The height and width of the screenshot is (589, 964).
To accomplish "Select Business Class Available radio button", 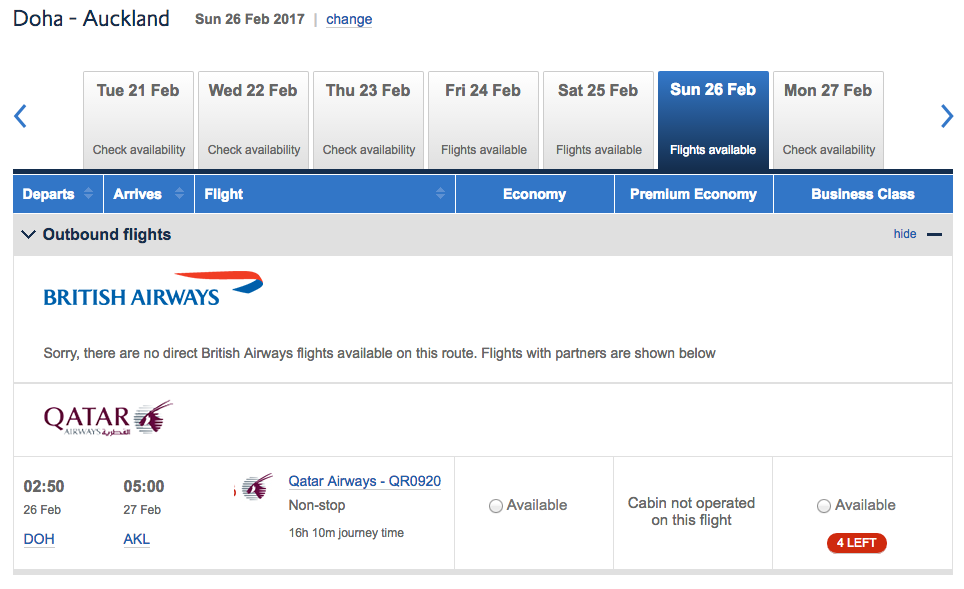I will (824, 506).
